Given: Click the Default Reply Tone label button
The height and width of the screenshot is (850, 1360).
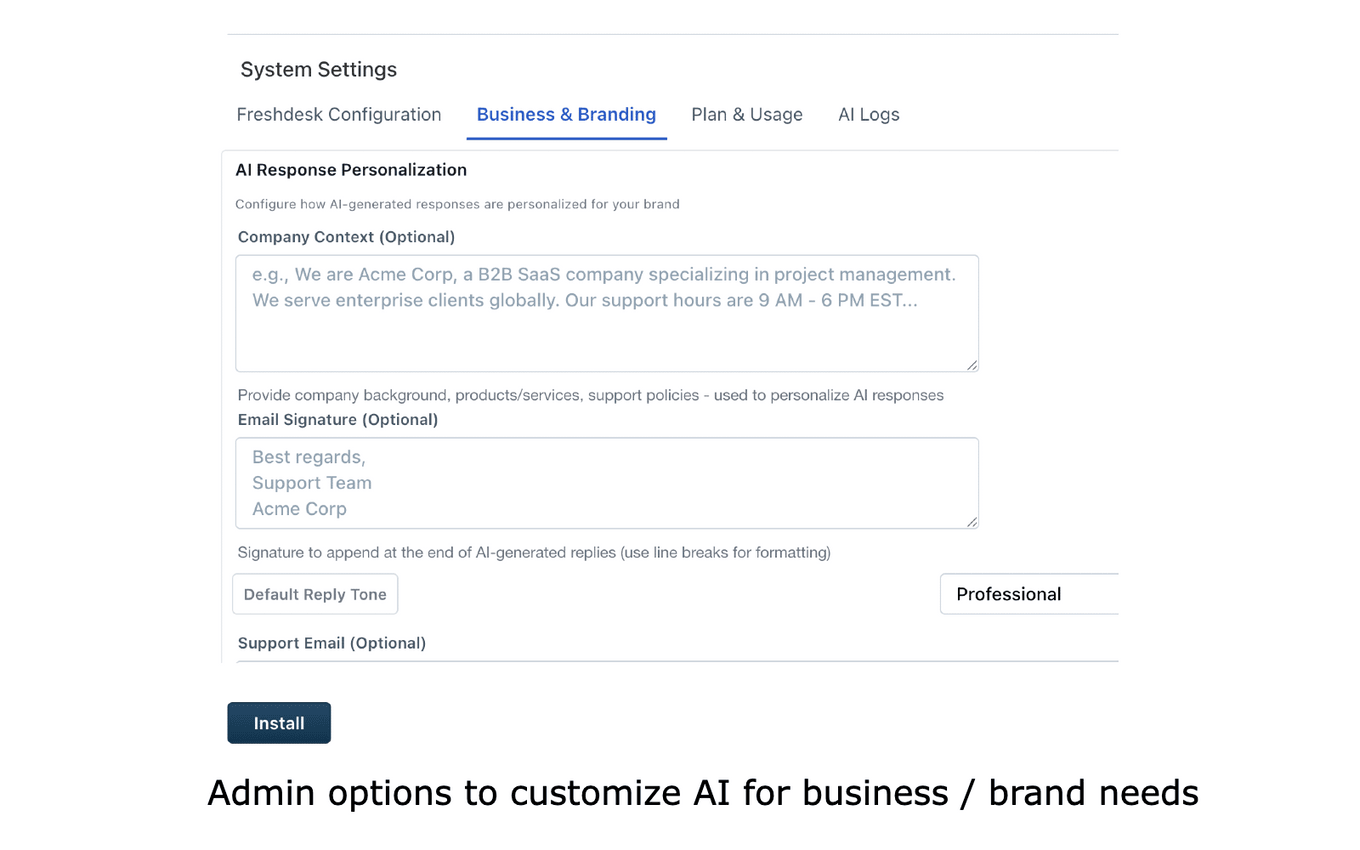Looking at the screenshot, I should [315, 593].
